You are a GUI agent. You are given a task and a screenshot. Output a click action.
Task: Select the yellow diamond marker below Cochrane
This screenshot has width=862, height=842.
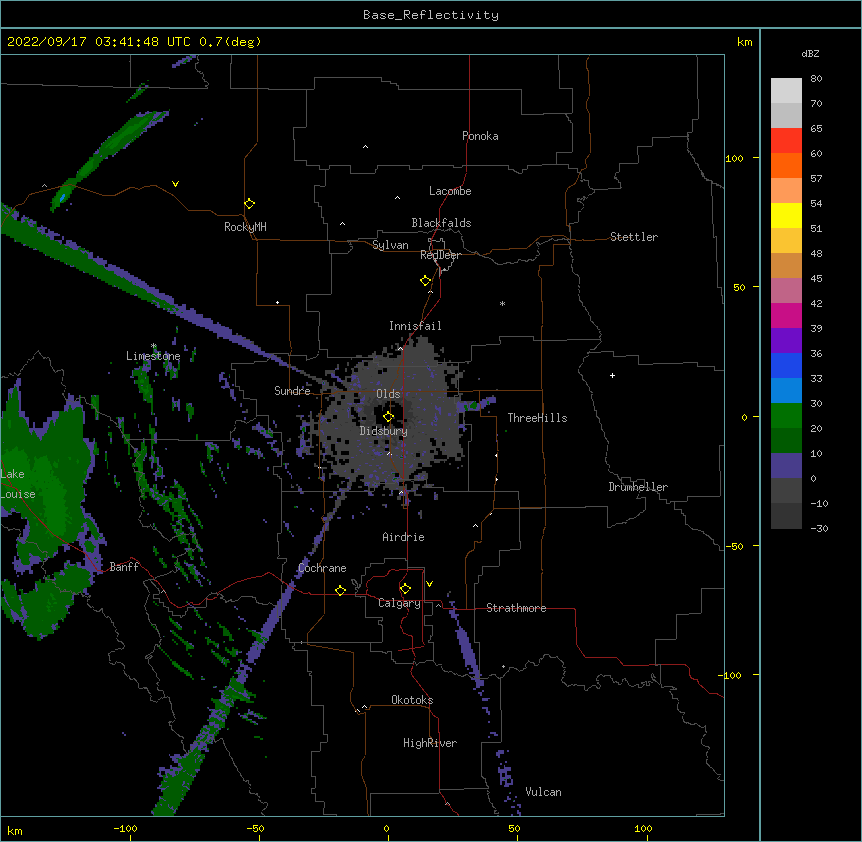[340, 590]
